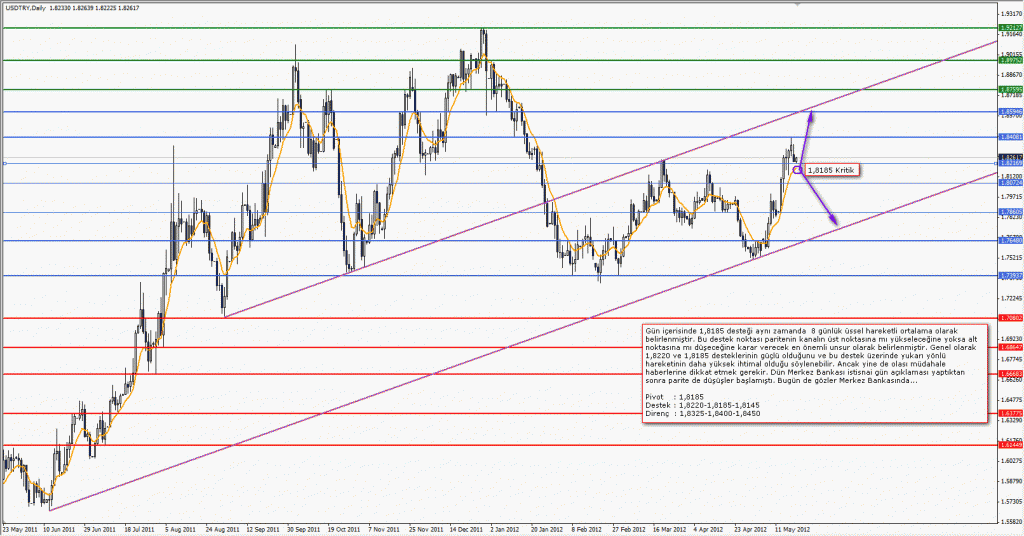Select the red 1.66683 price level label

point(1010,373)
